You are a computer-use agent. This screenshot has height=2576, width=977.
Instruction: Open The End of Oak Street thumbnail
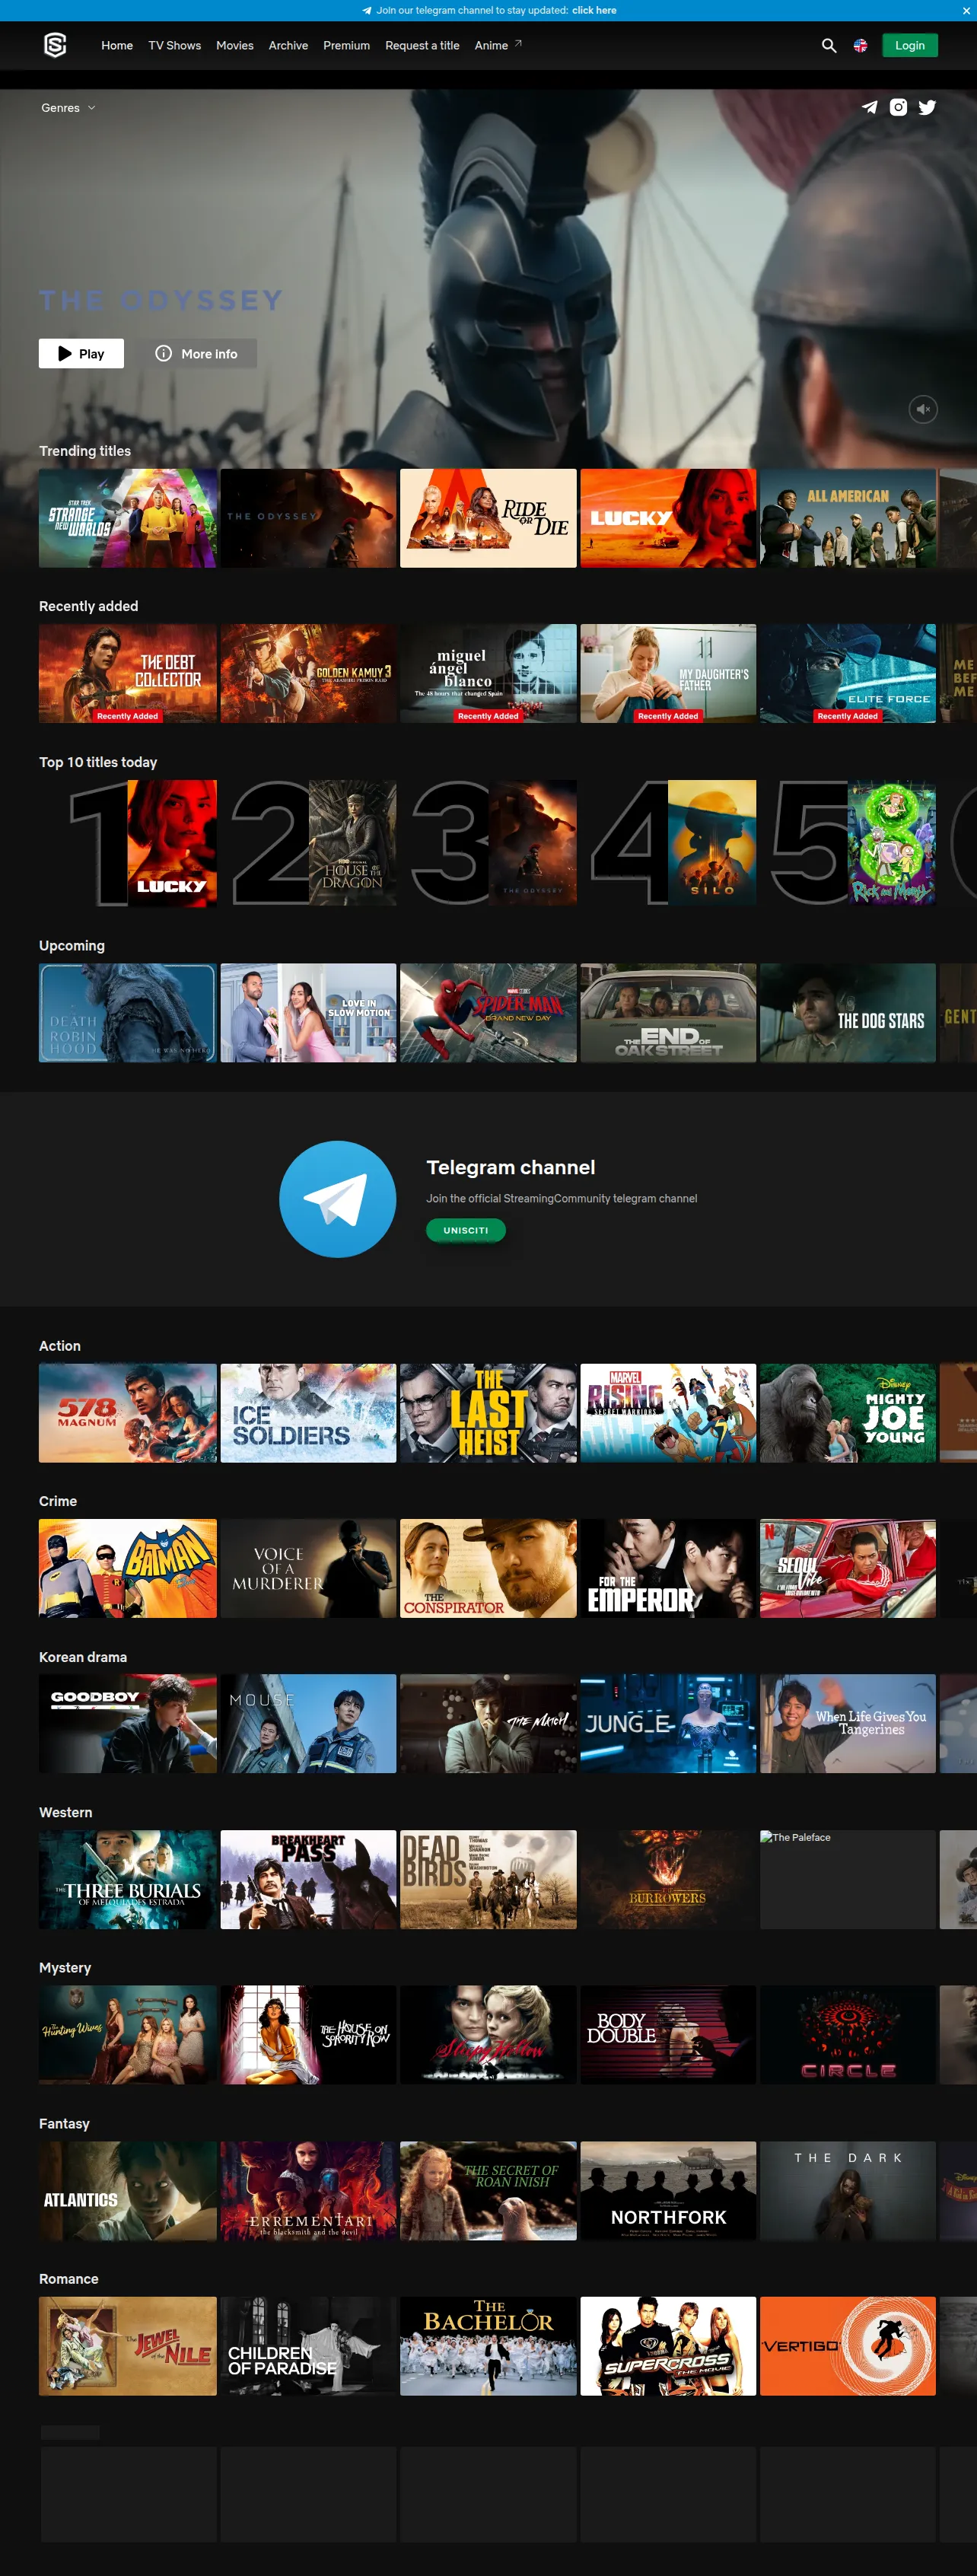coord(668,1013)
